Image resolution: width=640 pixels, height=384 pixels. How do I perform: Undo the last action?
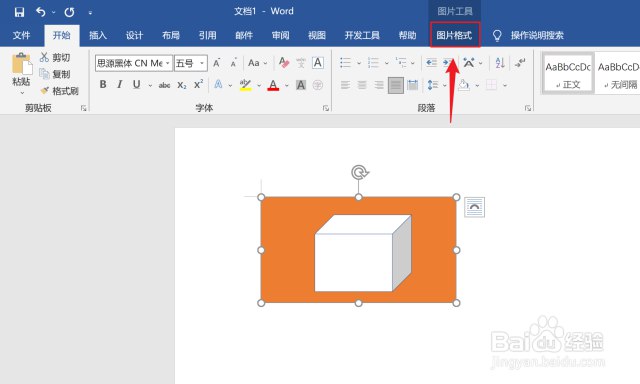(40, 12)
